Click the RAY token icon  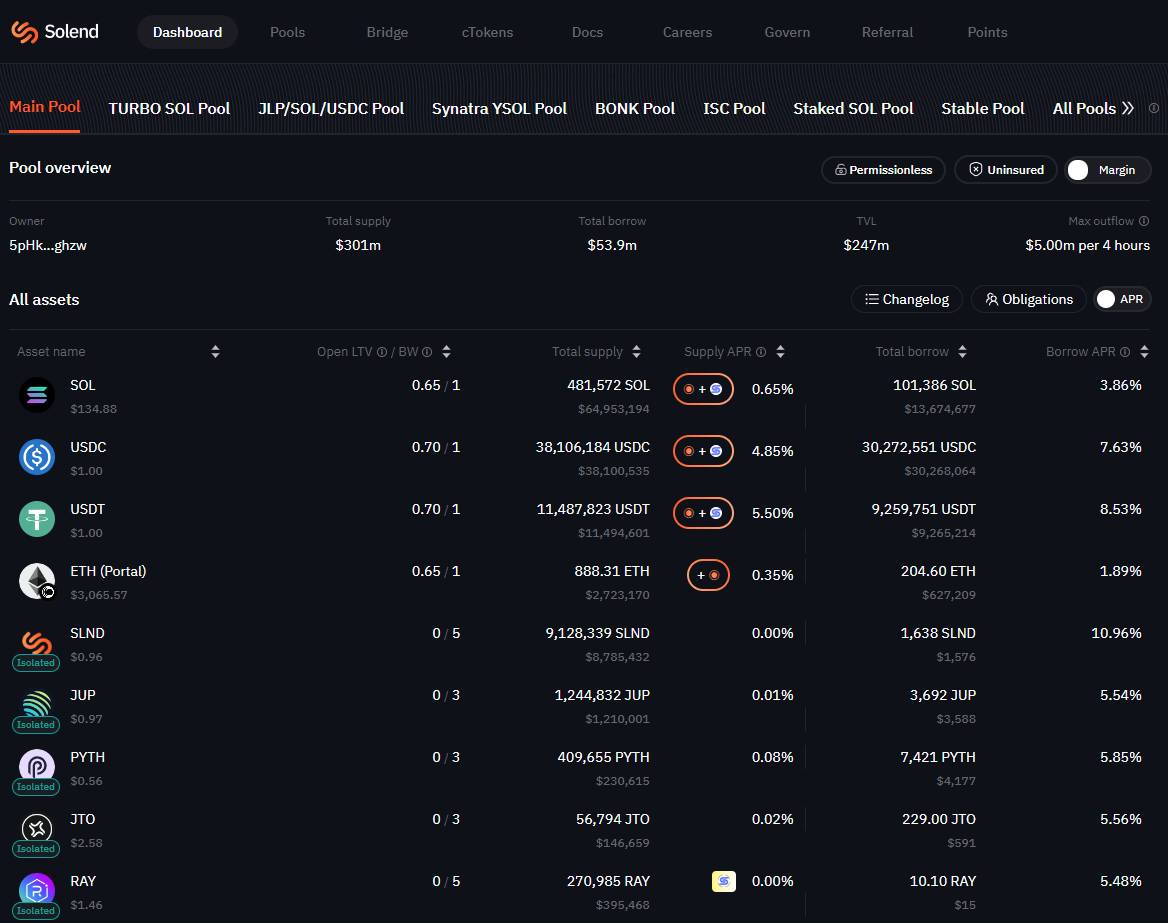tap(36, 889)
